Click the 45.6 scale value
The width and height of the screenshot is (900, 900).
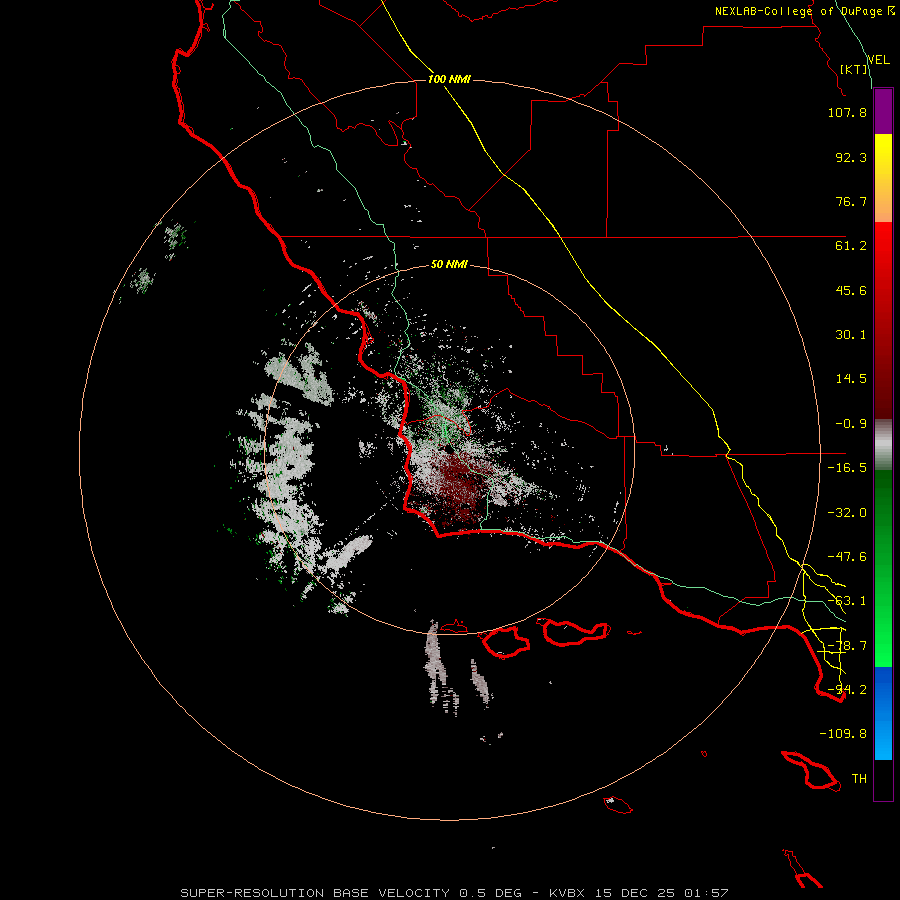[851, 290]
